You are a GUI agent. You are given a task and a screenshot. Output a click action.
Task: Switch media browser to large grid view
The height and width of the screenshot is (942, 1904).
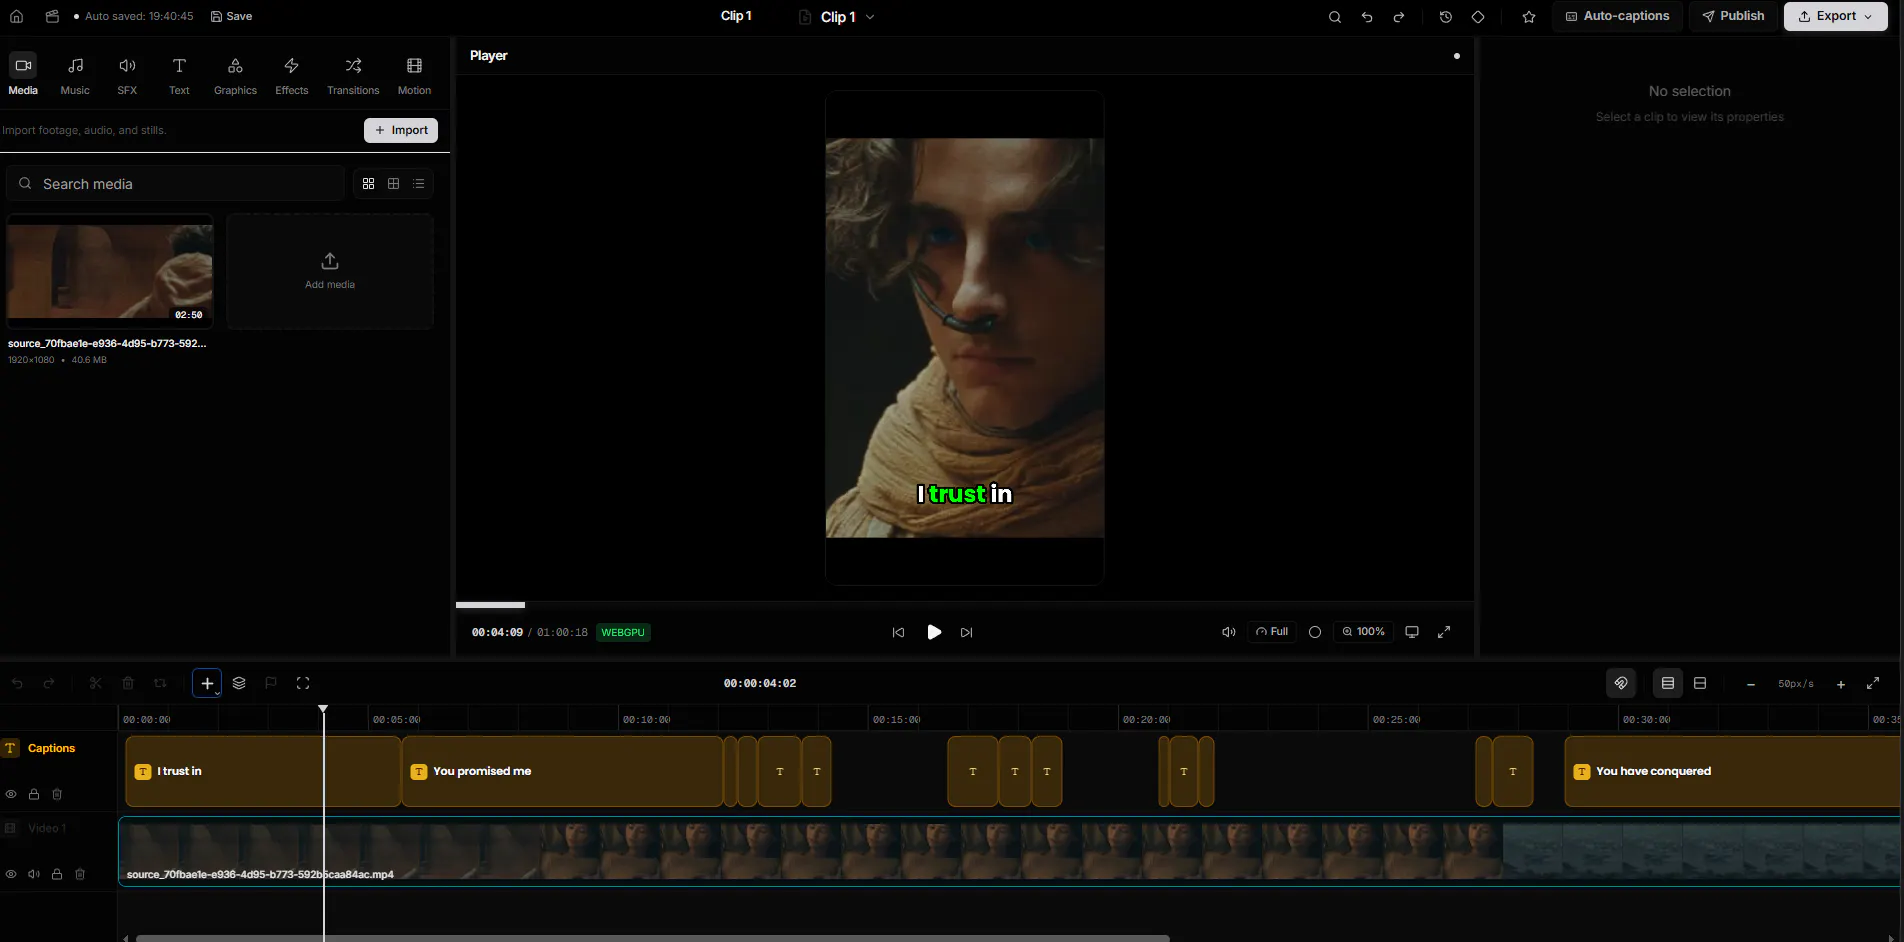click(x=369, y=184)
